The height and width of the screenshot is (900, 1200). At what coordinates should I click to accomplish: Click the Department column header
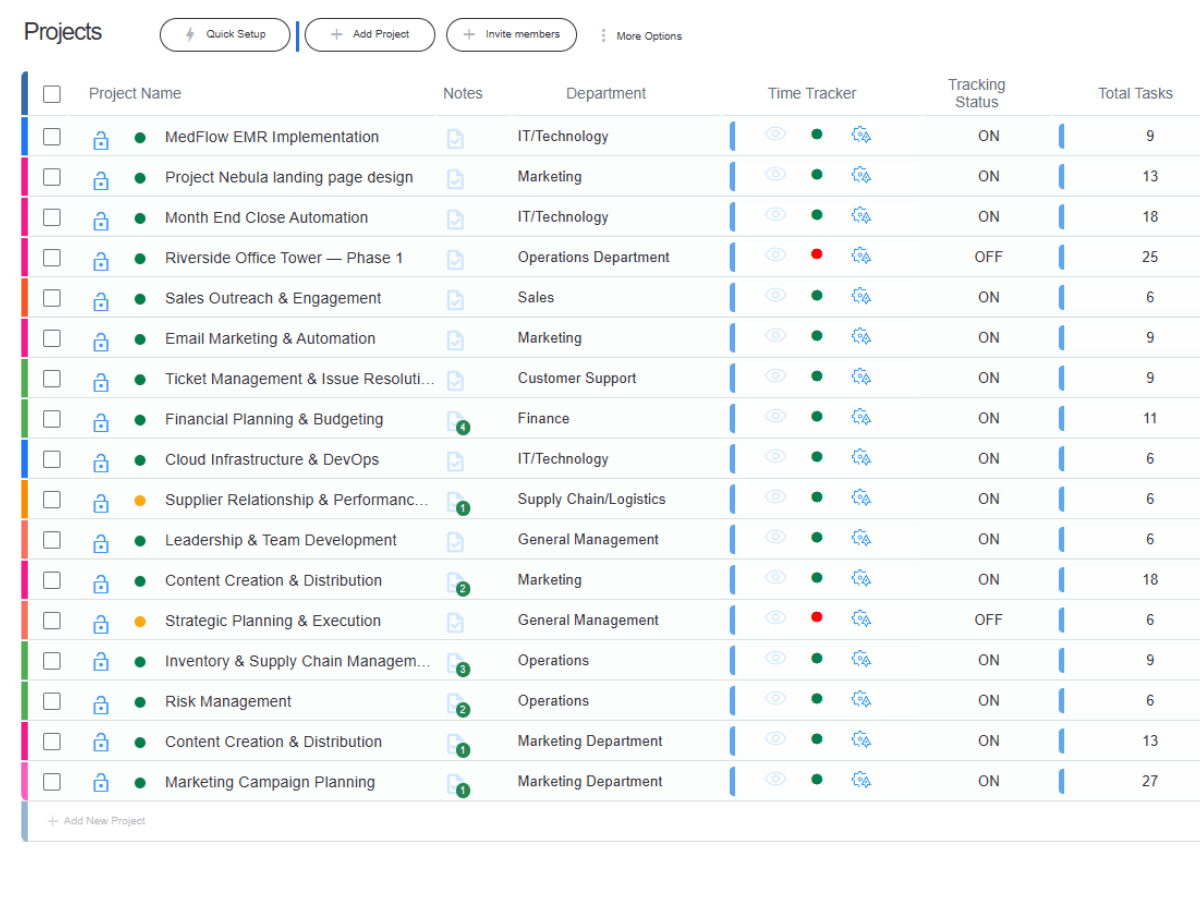click(x=606, y=93)
